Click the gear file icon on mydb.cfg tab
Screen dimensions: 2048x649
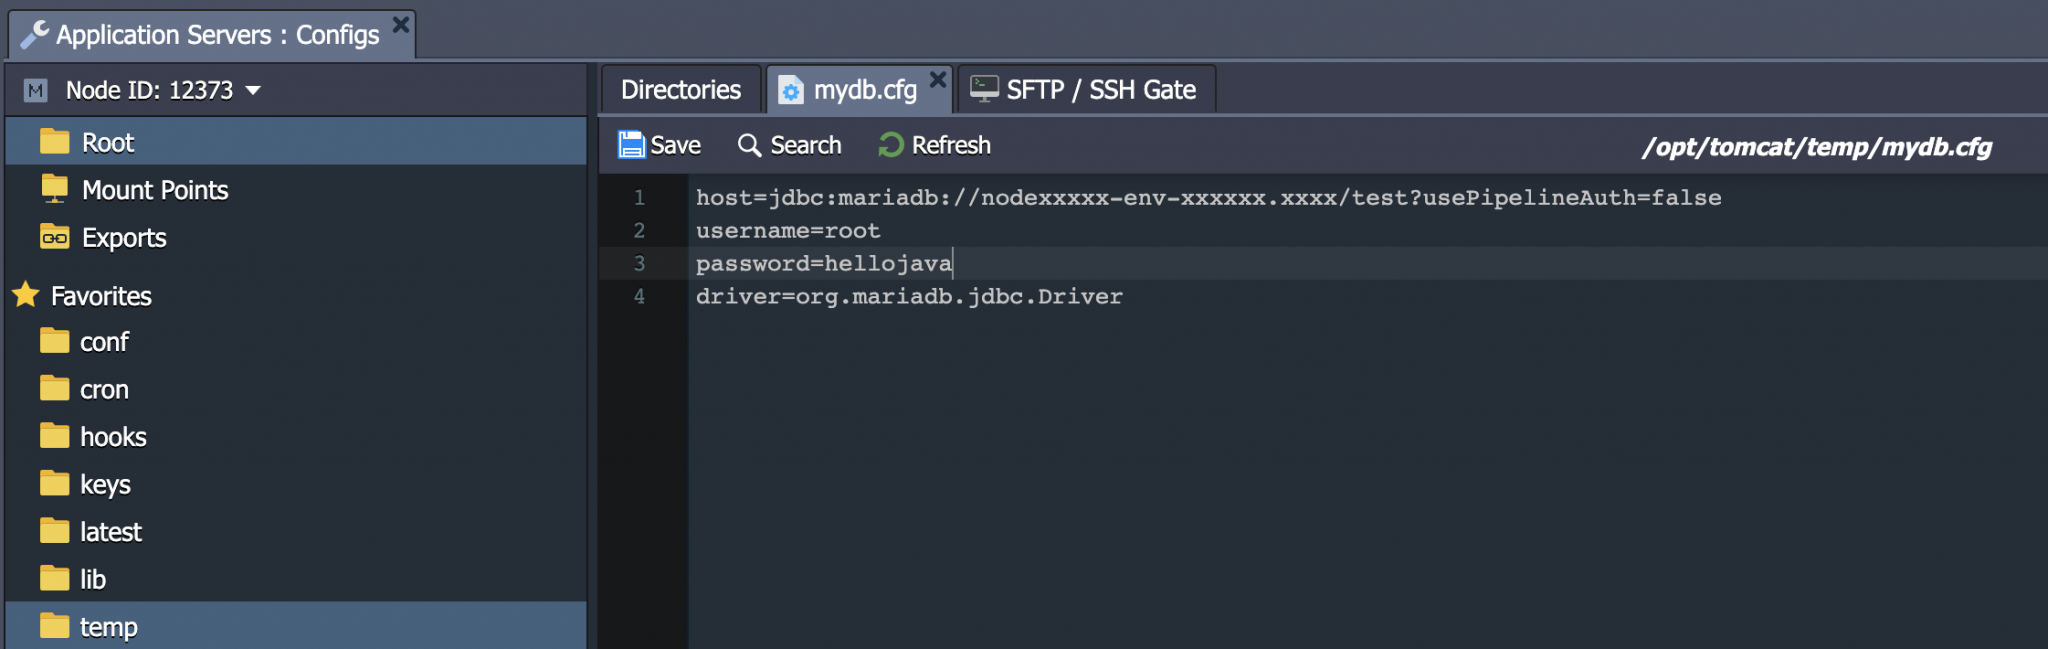click(x=792, y=89)
